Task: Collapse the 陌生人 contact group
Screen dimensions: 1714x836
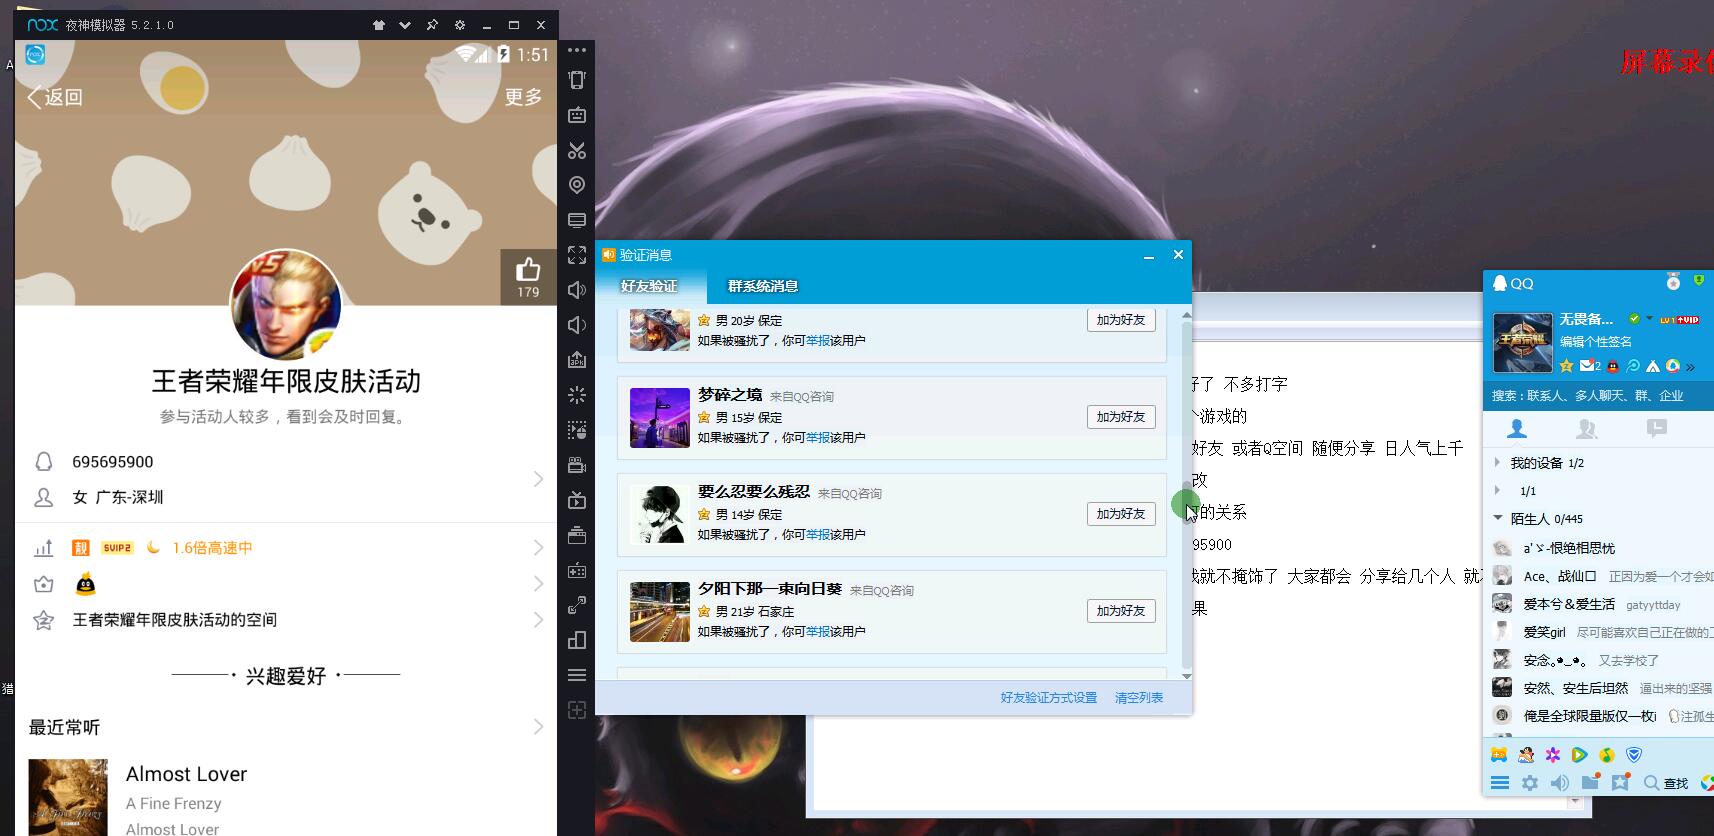Action: click(1497, 518)
